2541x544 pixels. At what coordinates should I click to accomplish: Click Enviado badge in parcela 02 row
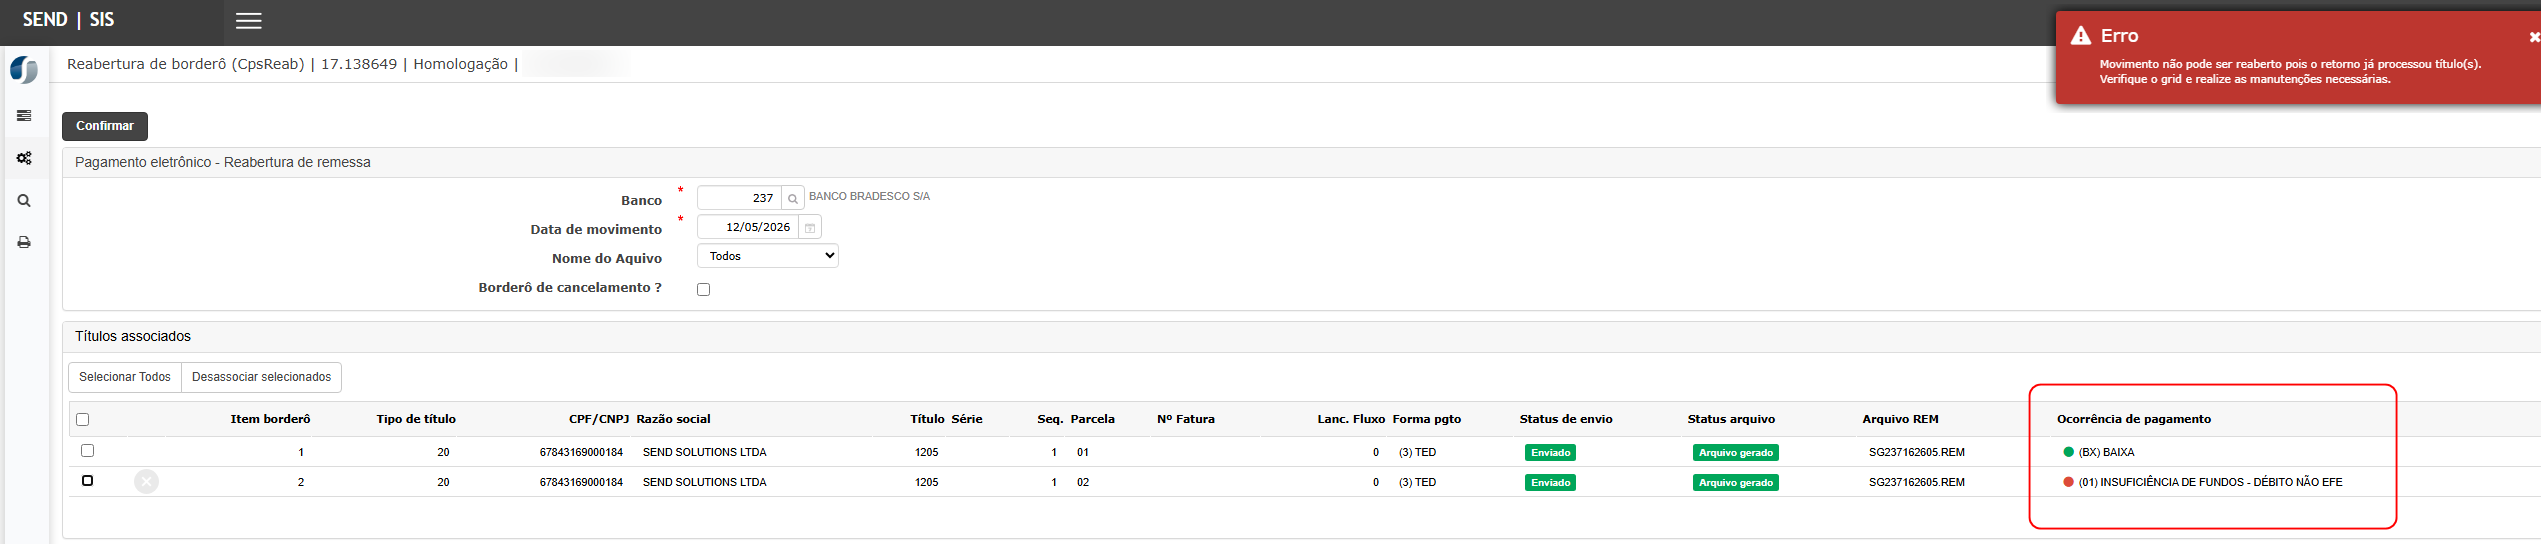pos(1551,483)
